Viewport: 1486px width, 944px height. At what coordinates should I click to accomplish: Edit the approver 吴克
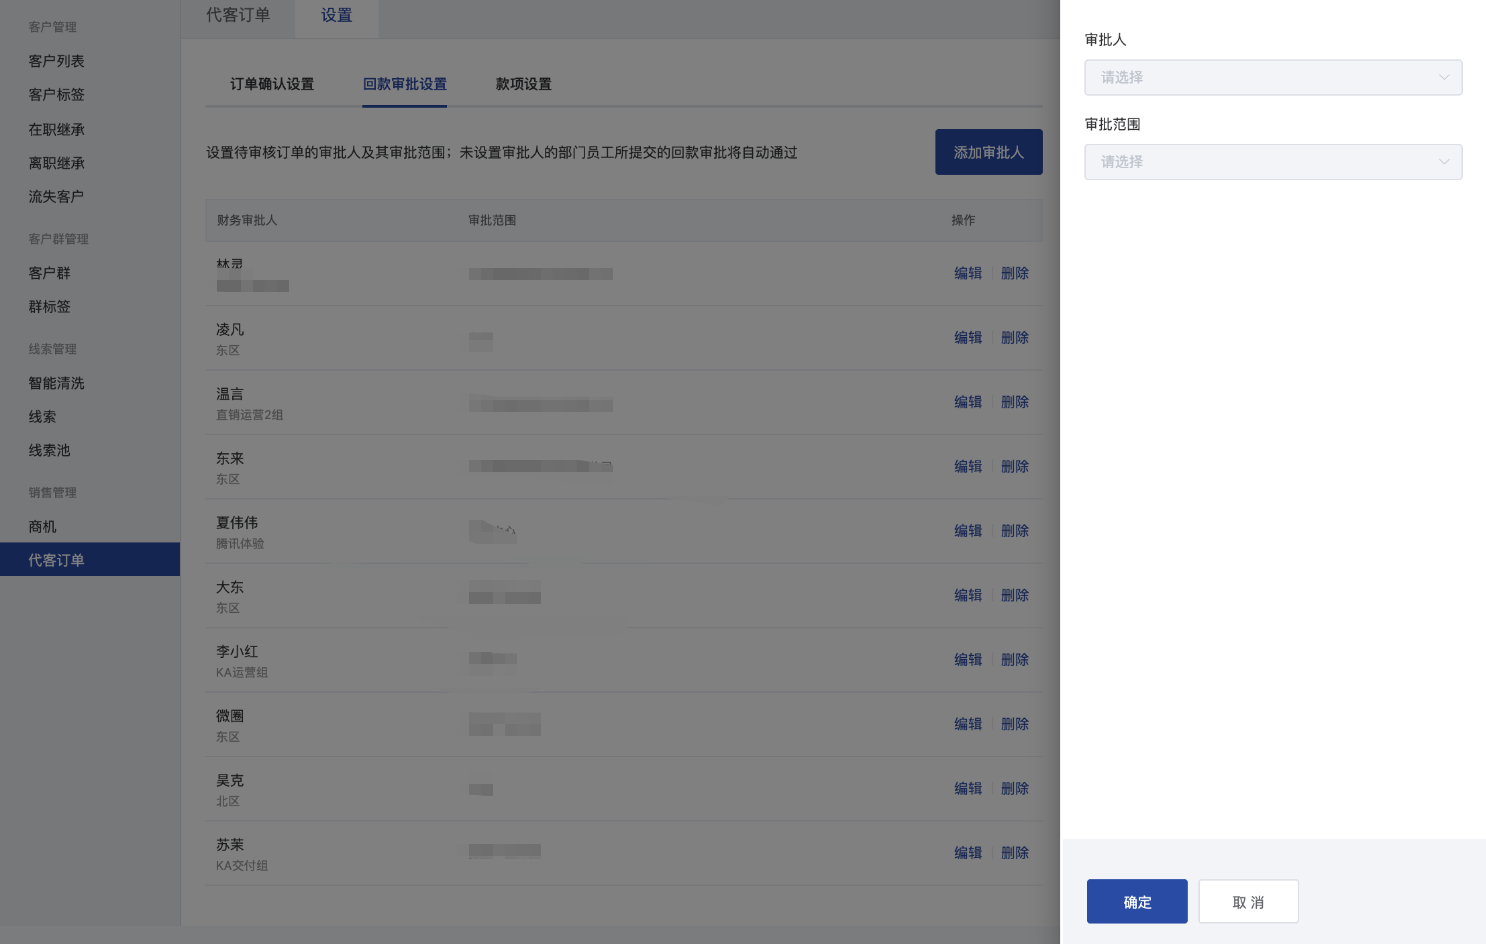tap(968, 789)
